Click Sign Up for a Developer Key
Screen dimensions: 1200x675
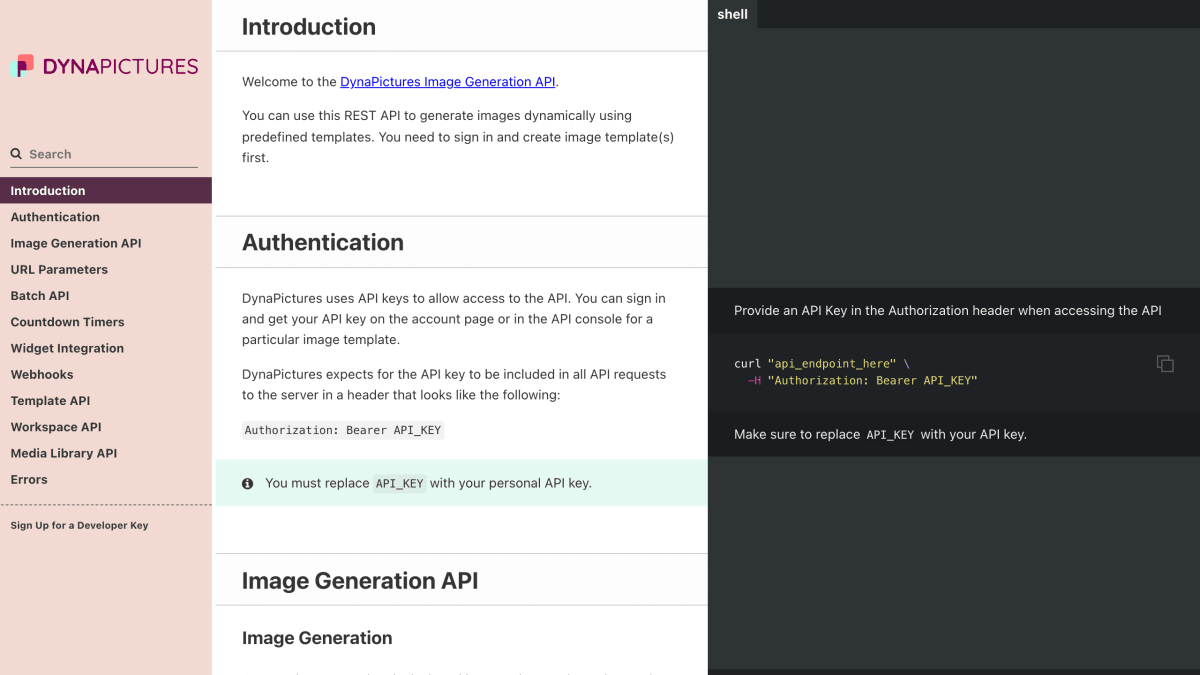coord(79,525)
